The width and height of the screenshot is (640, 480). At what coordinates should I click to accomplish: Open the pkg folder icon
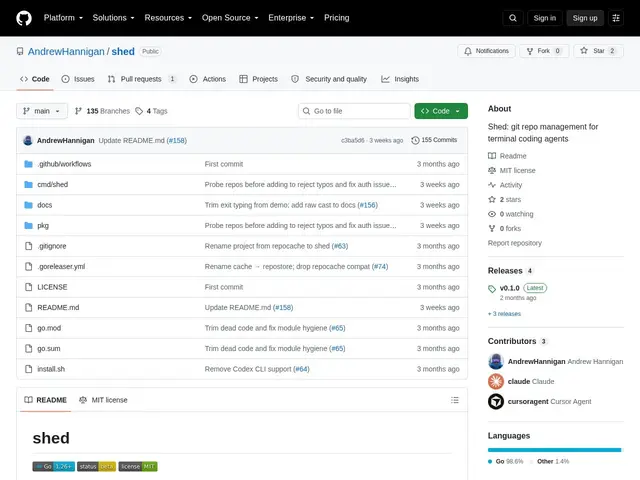(28, 225)
